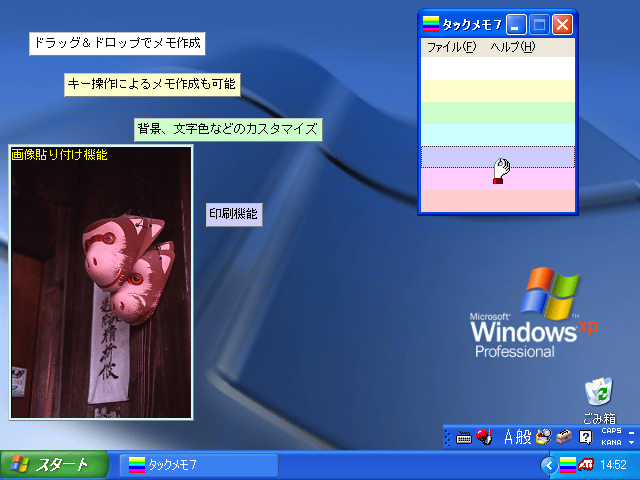The width and height of the screenshot is (640, 480).
Task: Pick the pale yellow color strip
Action: coord(498,91)
